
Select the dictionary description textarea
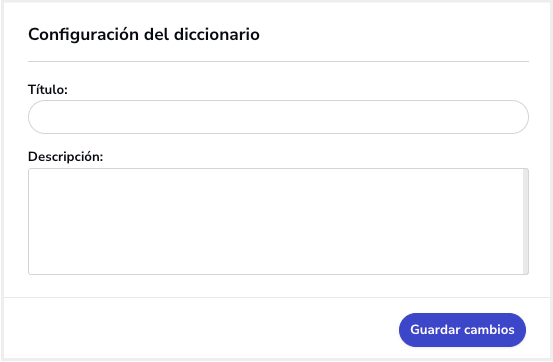278,221
